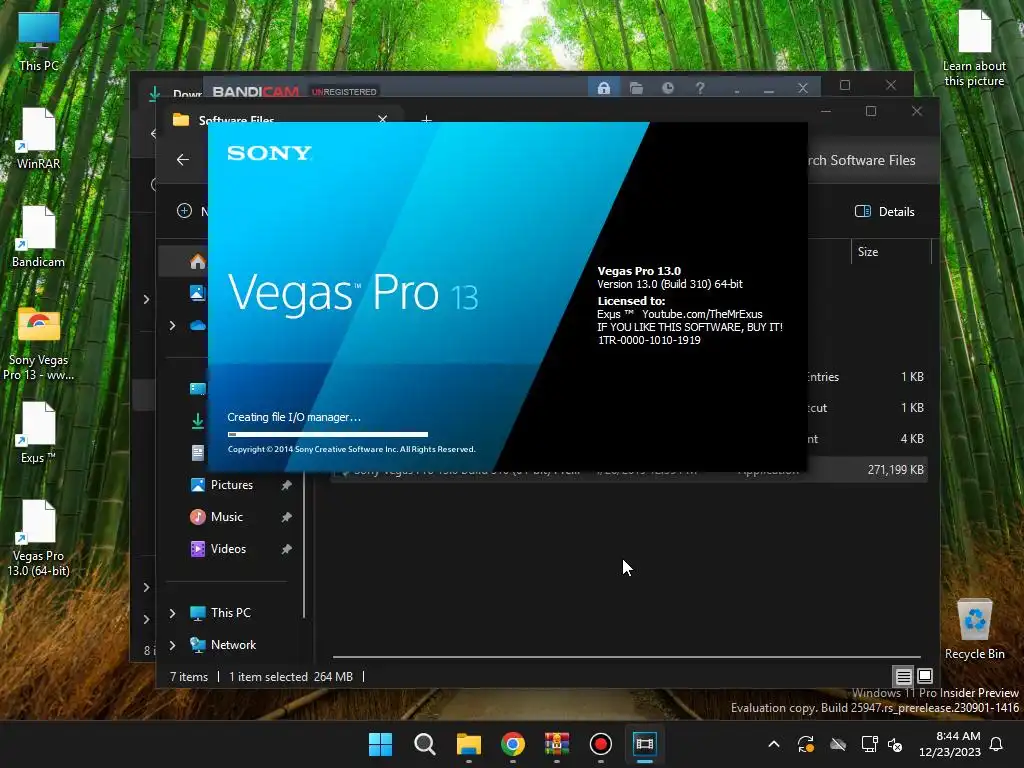Open Google Chrome from the taskbar
Image resolution: width=1024 pixels, height=768 pixels.
(513, 744)
